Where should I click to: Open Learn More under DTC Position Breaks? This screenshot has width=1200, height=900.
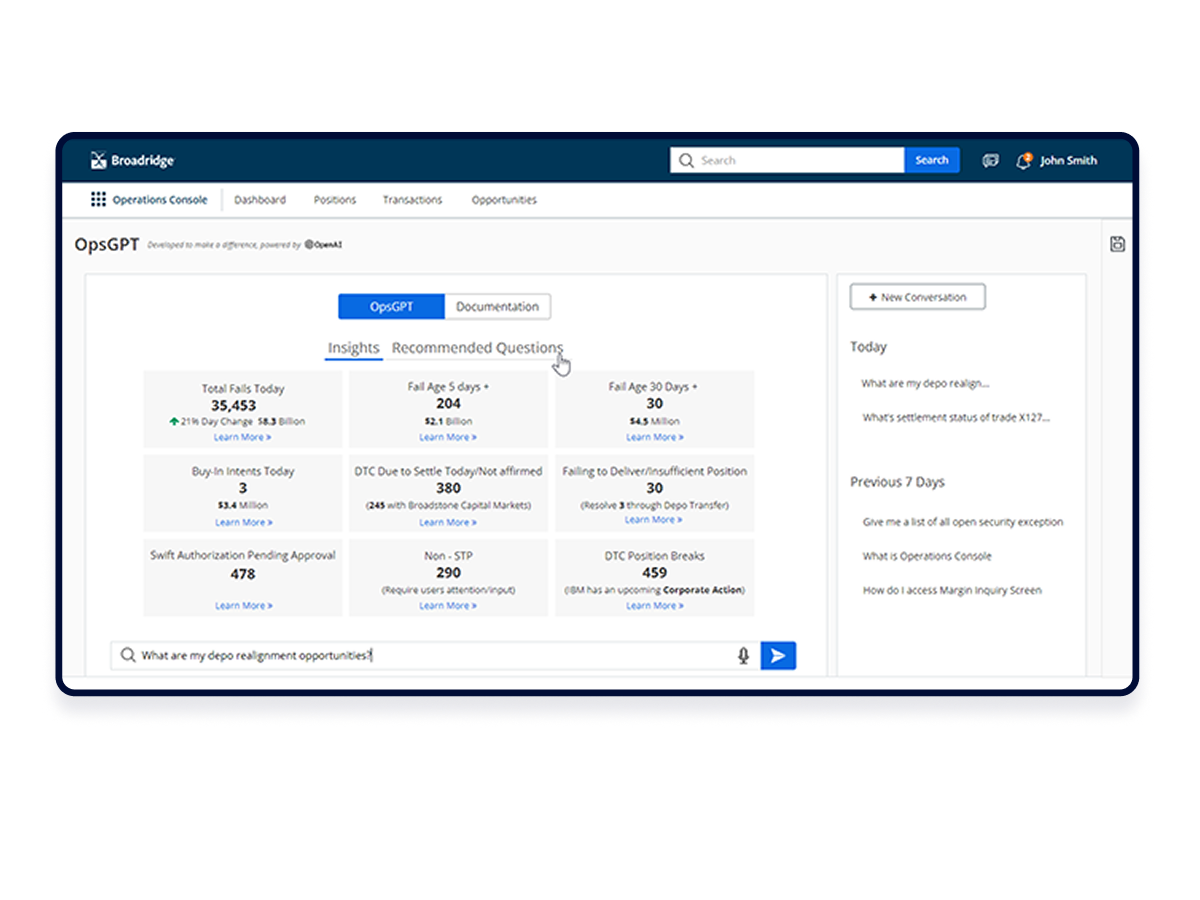click(655, 605)
